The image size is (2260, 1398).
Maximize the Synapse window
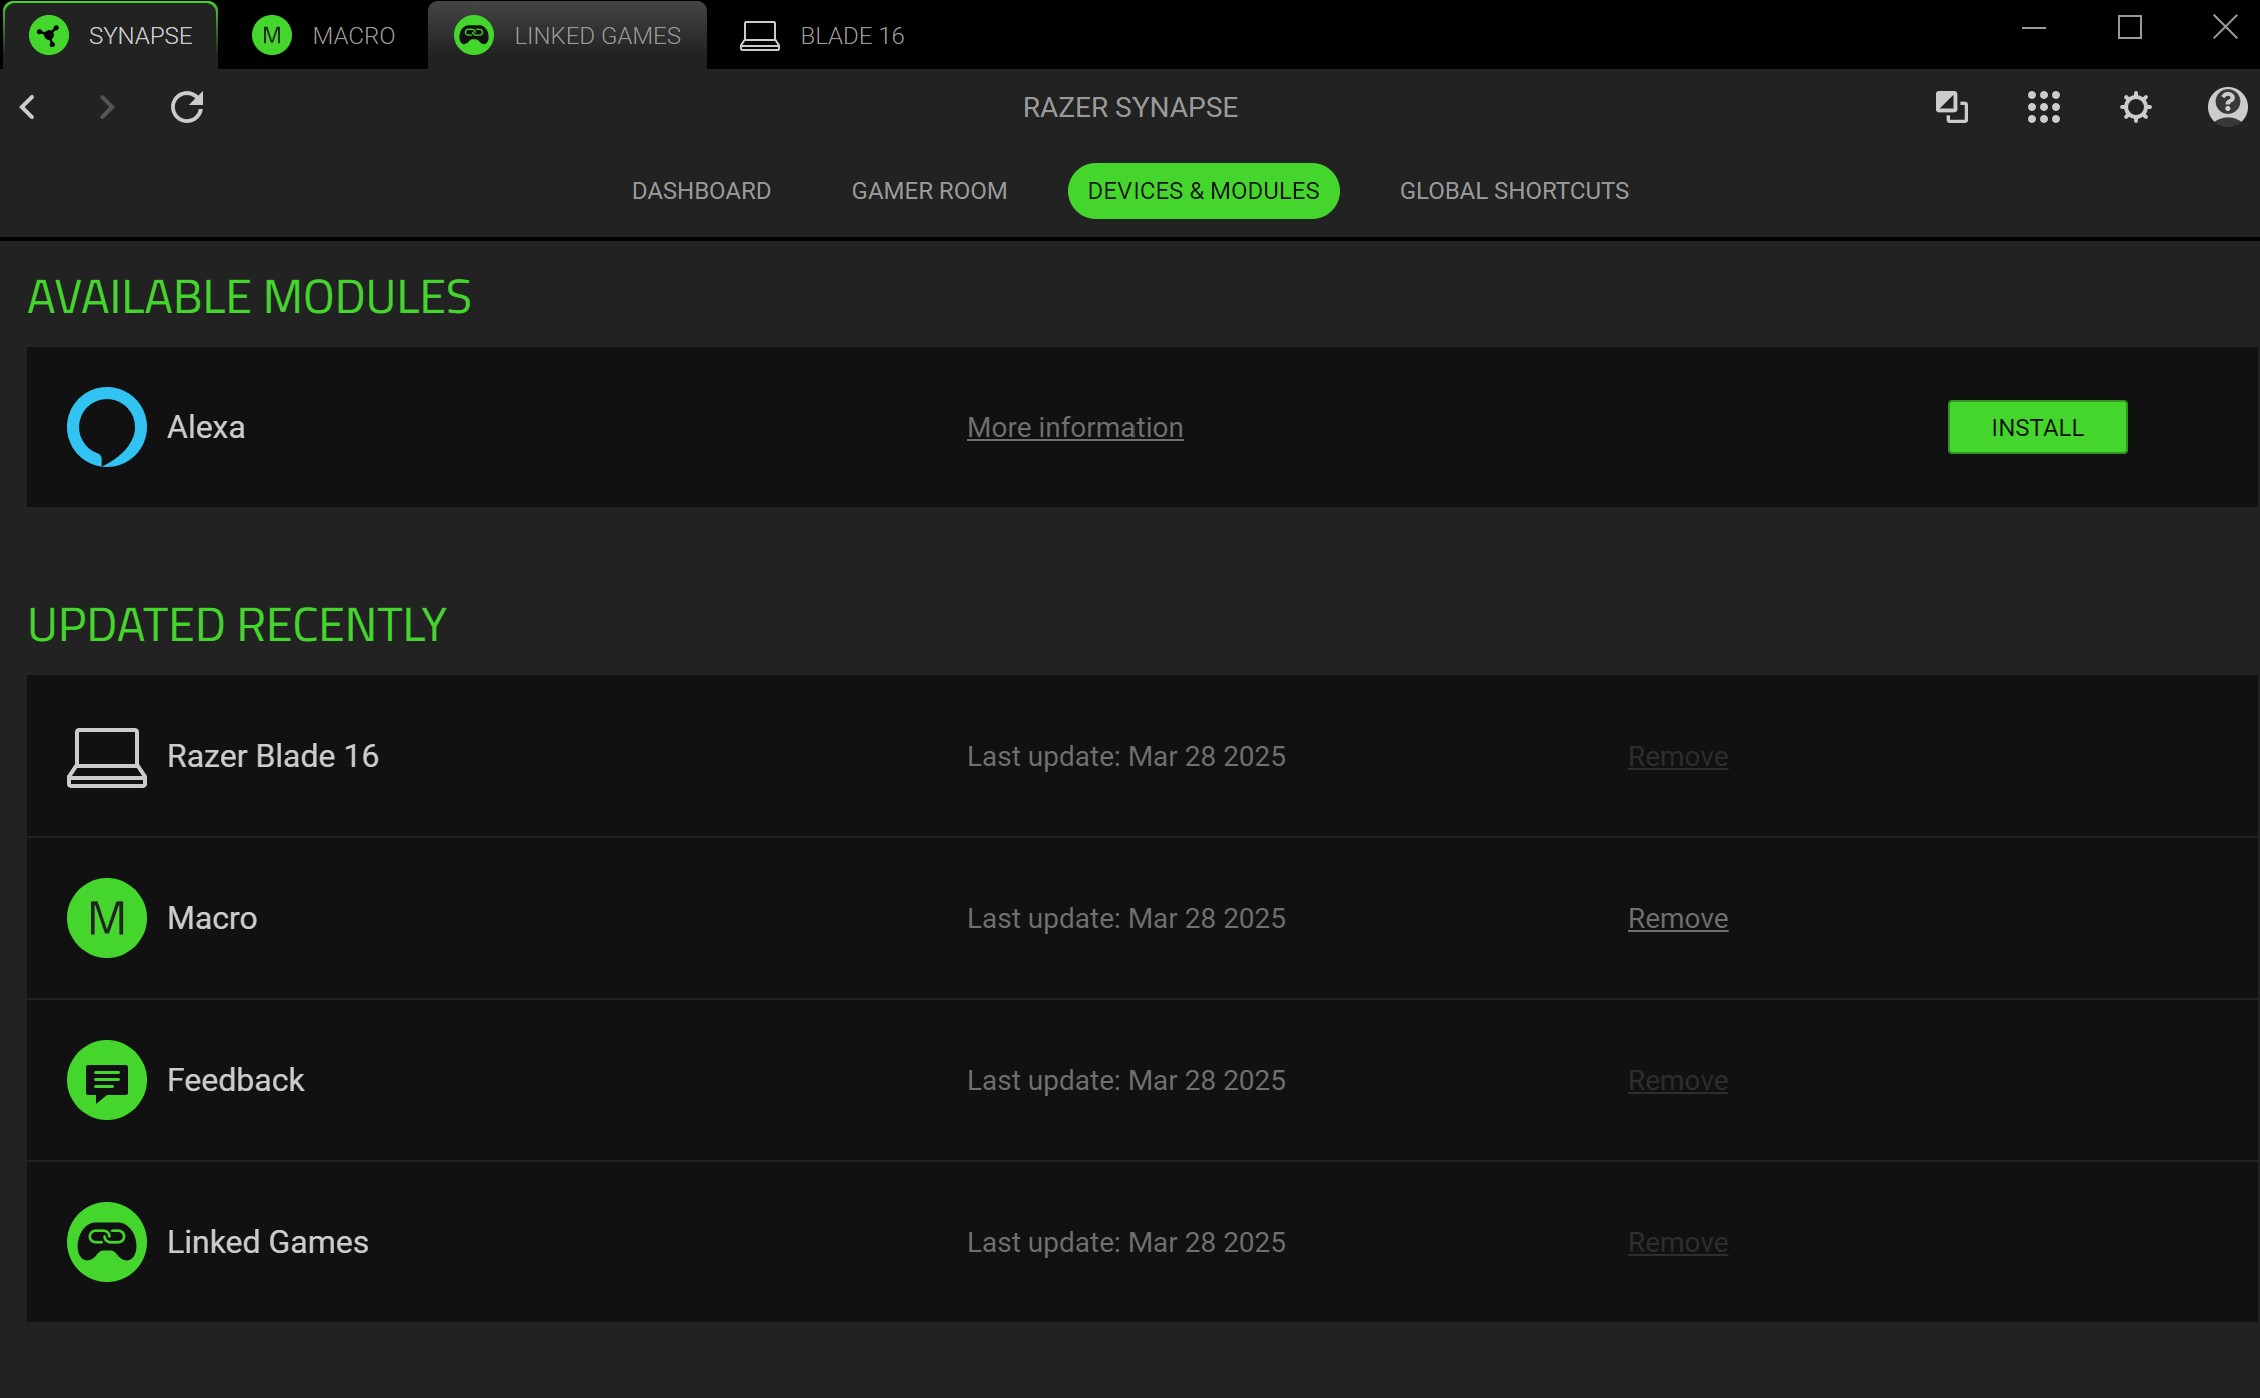tap(2130, 28)
